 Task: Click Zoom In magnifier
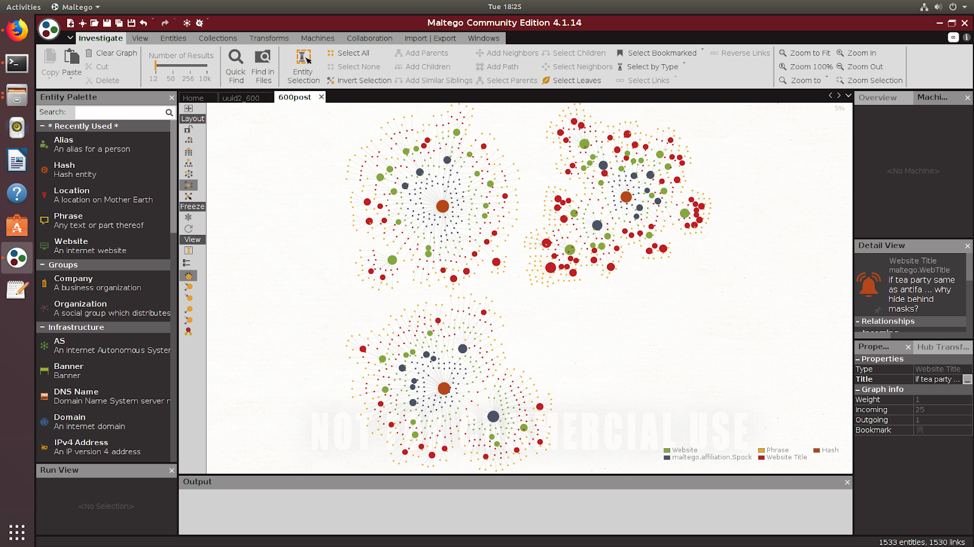pyautogui.click(x=855, y=53)
